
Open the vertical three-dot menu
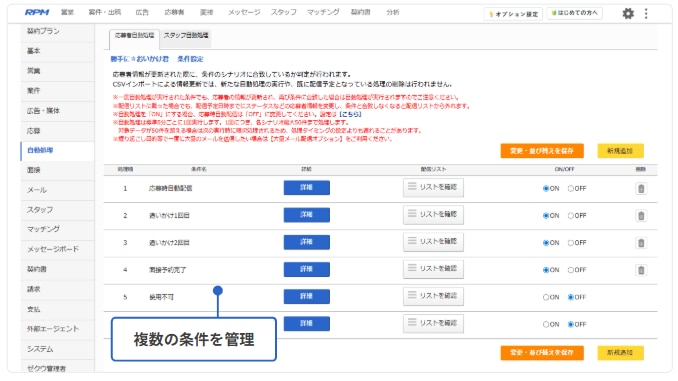(646, 14)
